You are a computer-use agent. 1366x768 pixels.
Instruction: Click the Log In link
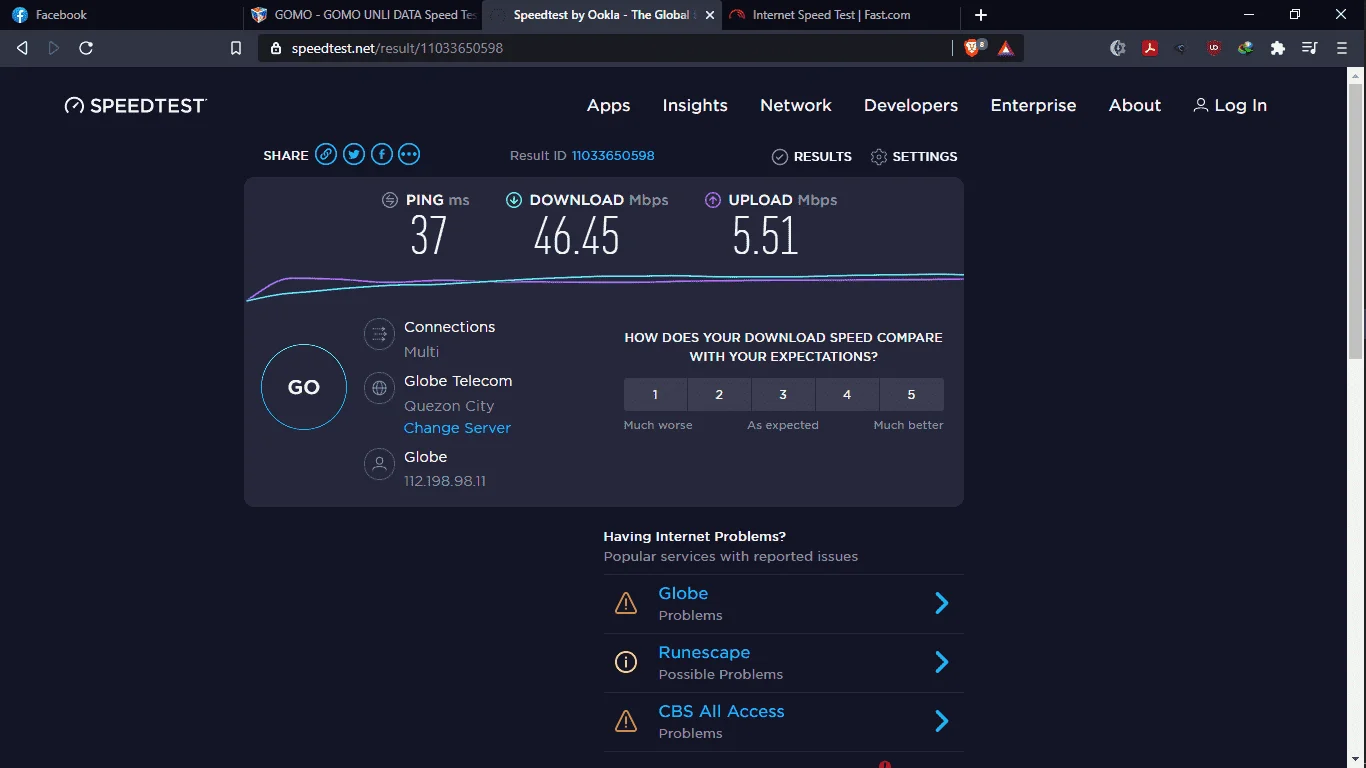coord(1230,106)
